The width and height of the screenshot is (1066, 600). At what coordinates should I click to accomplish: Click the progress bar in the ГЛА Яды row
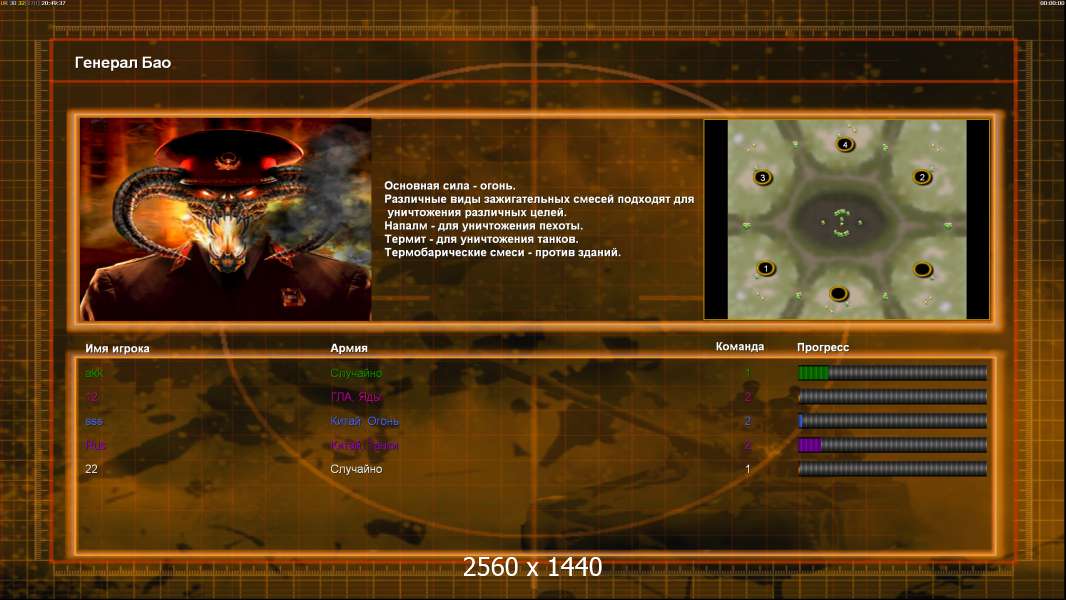[892, 397]
